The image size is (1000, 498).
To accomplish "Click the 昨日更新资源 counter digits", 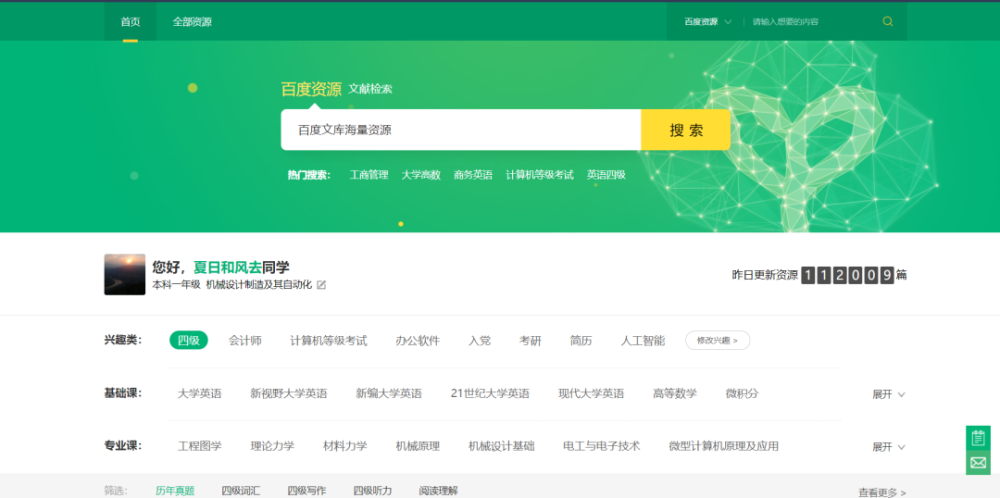I will pos(848,275).
